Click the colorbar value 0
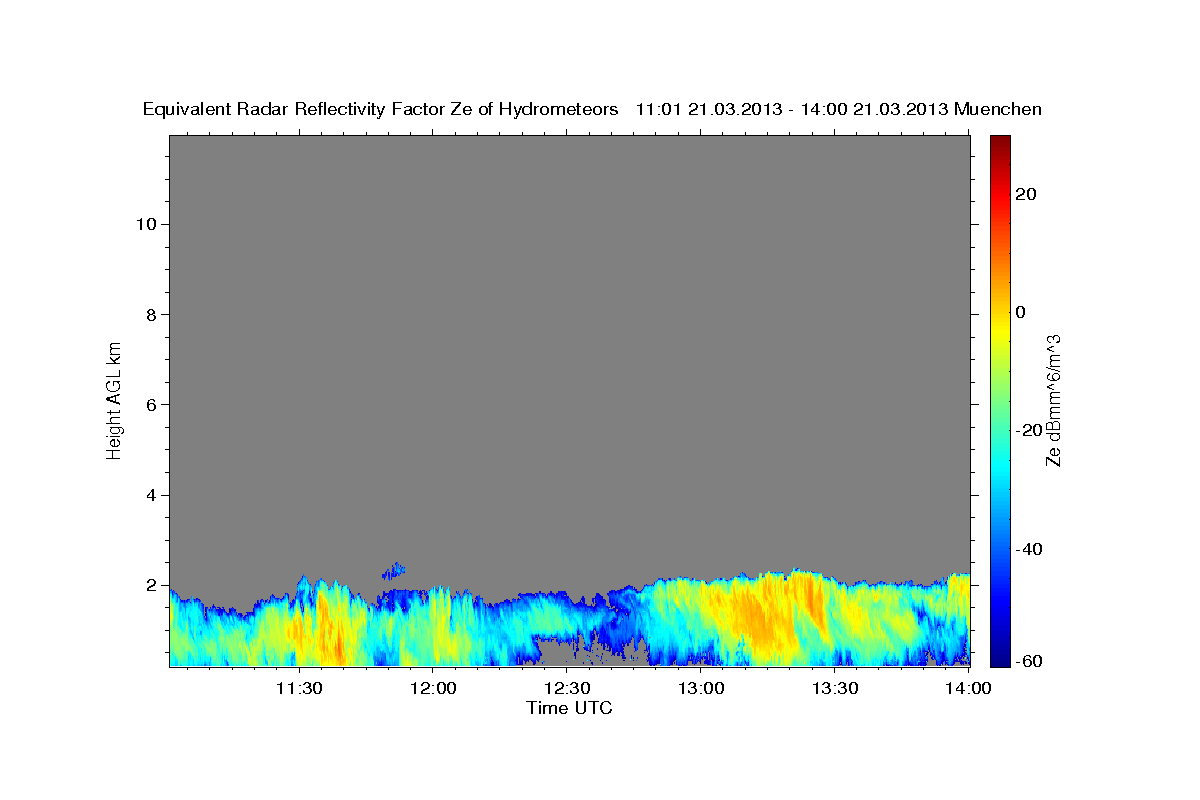1200x800 pixels. 1020,312
